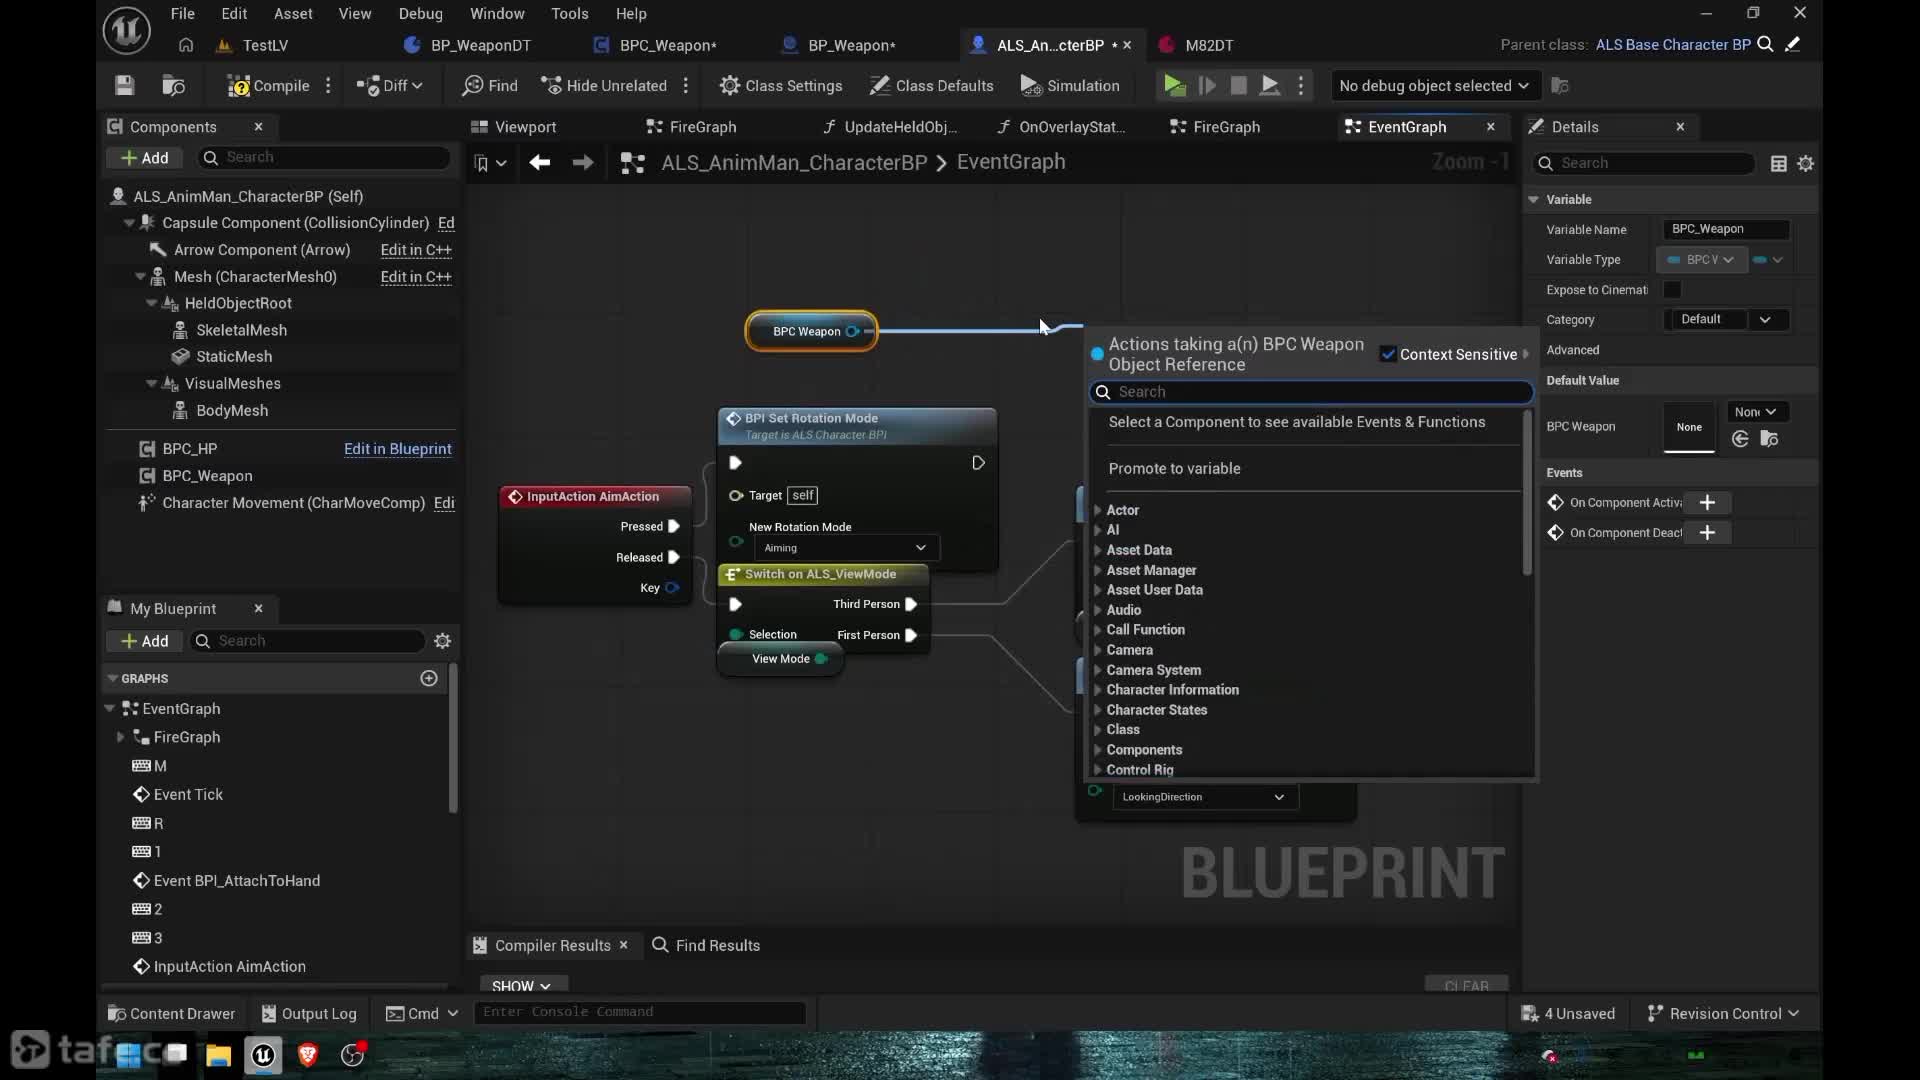The width and height of the screenshot is (1920, 1080).
Task: Select Promote to variable
Action: tap(1174, 469)
